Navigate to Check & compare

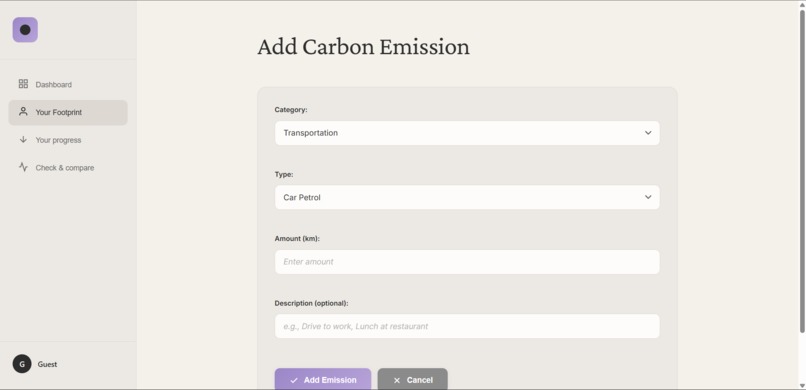point(68,168)
